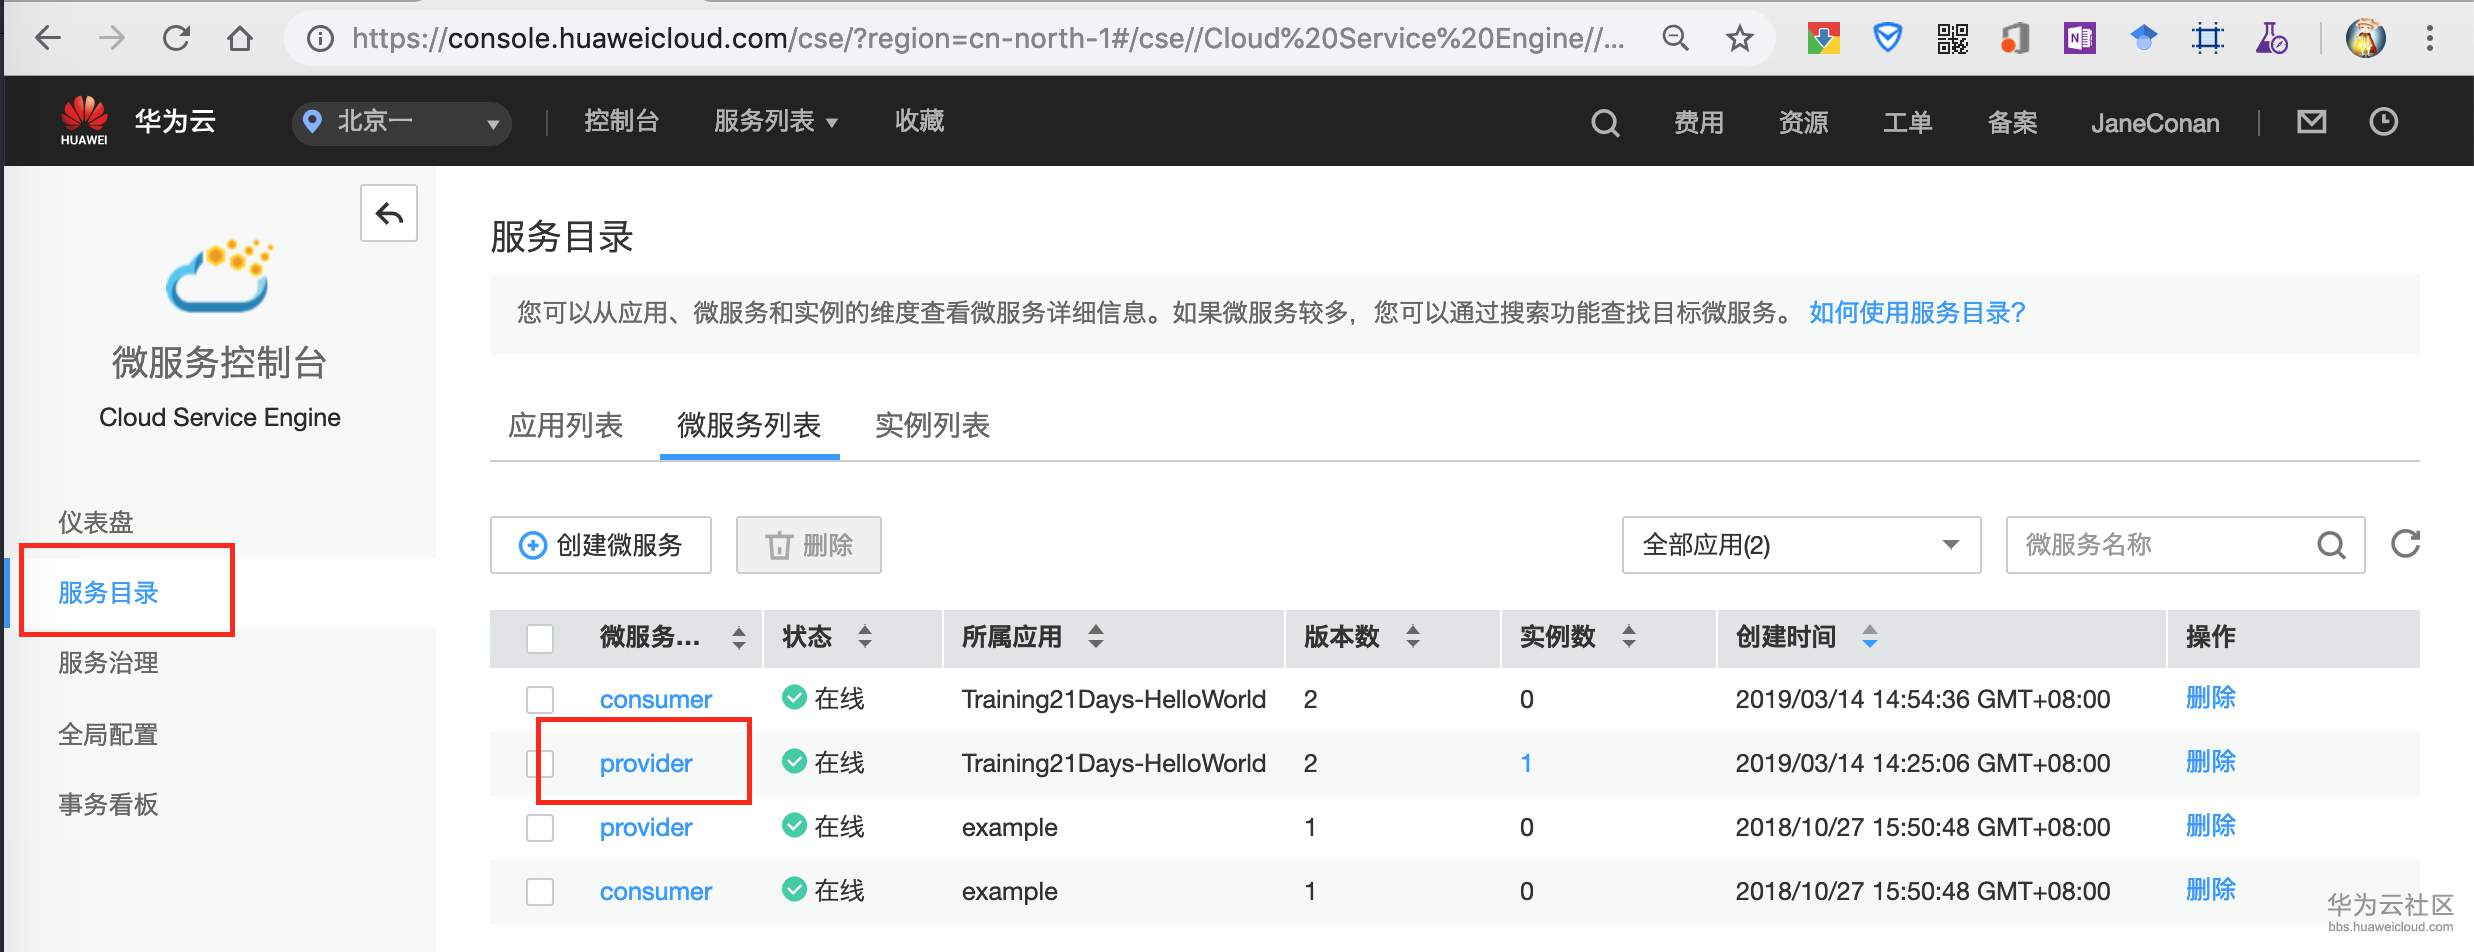Open the 全部应用(2) application filter dropdown

[1800, 545]
